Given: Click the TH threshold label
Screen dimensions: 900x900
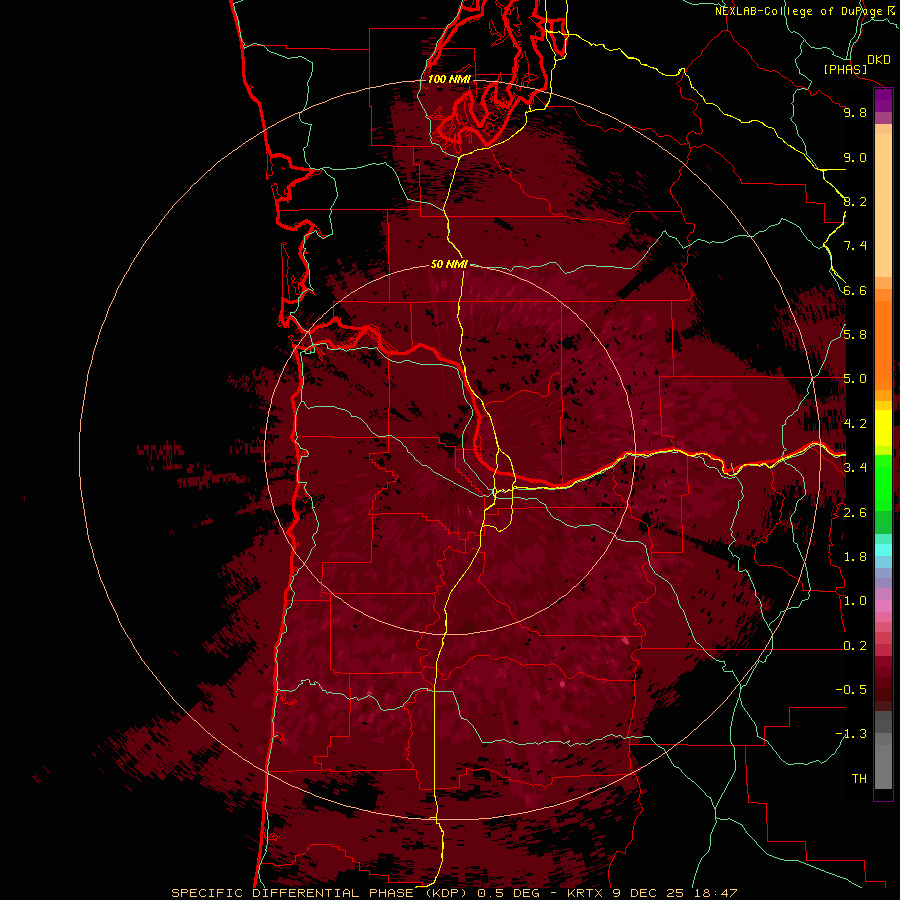Looking at the screenshot, I should (859, 779).
